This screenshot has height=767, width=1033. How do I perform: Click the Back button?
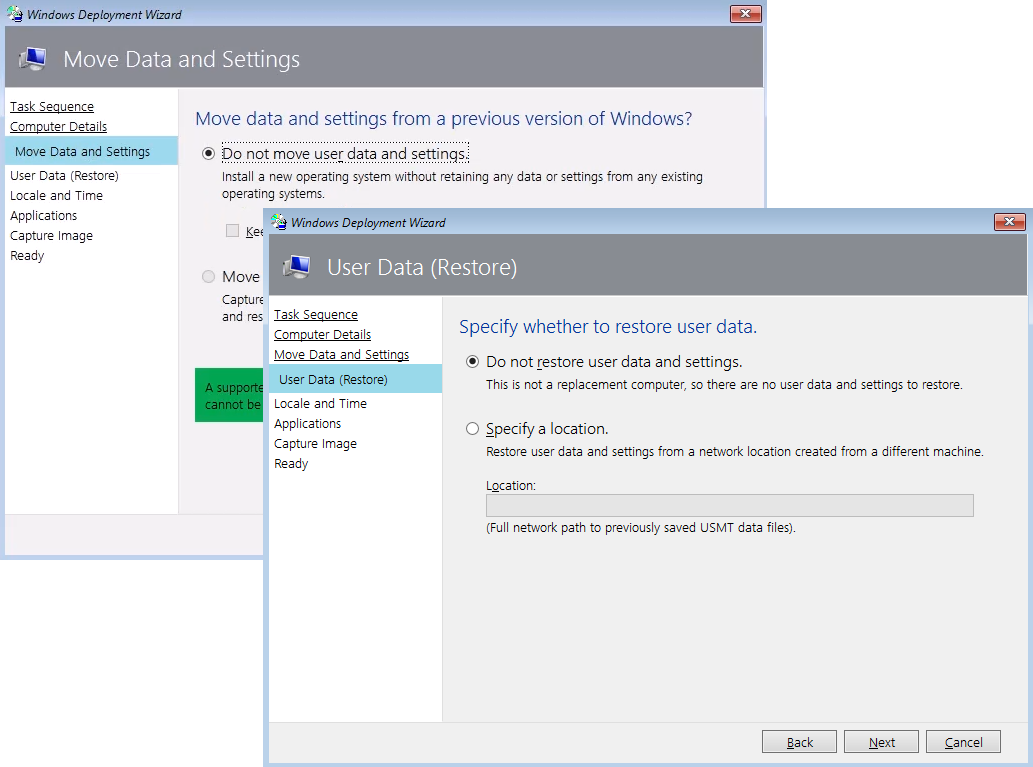799,742
